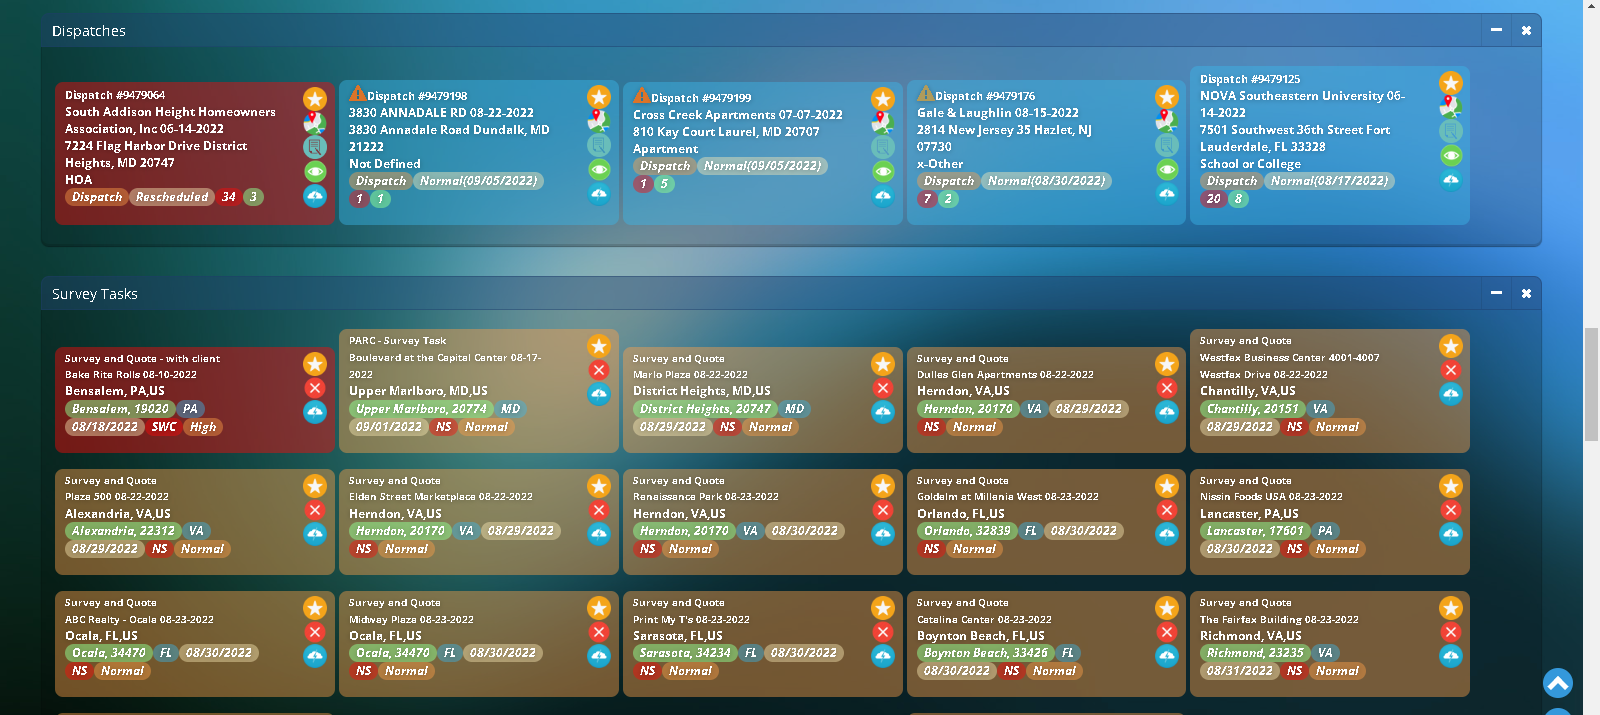
Task: Click cloud icon on Renaissance Park task
Action: (883, 534)
